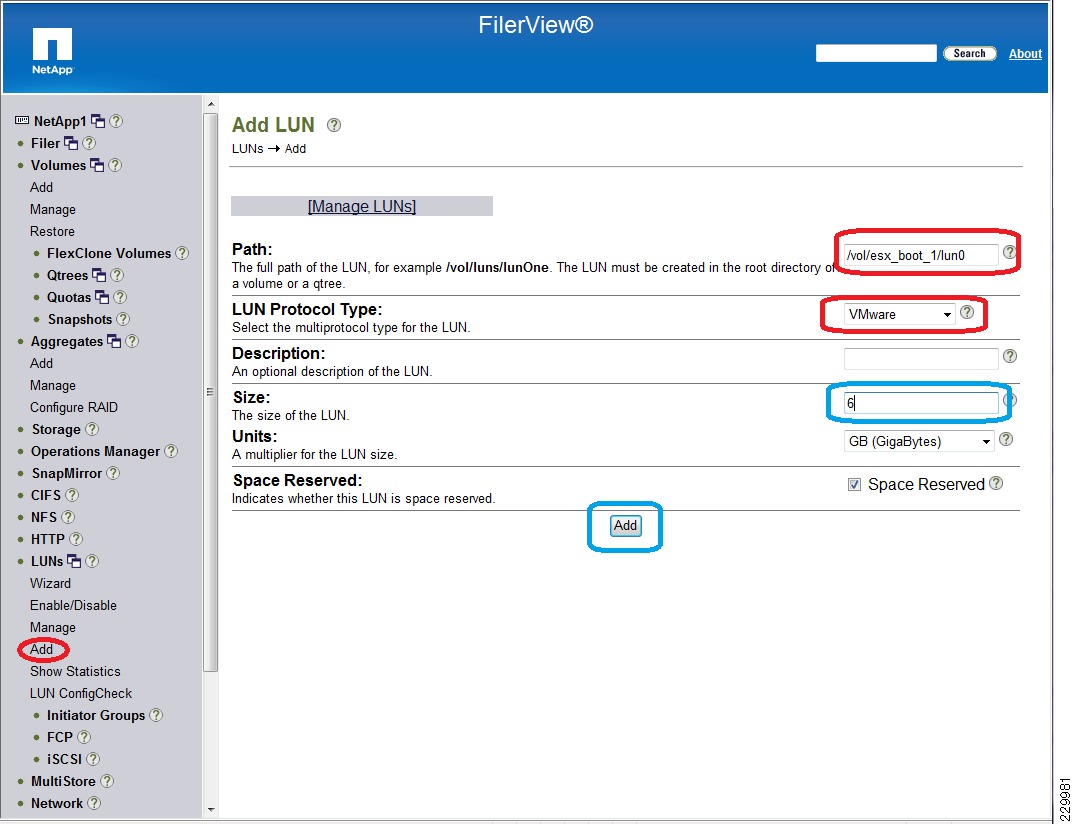Show help for Space Reserved option

[x=996, y=483]
